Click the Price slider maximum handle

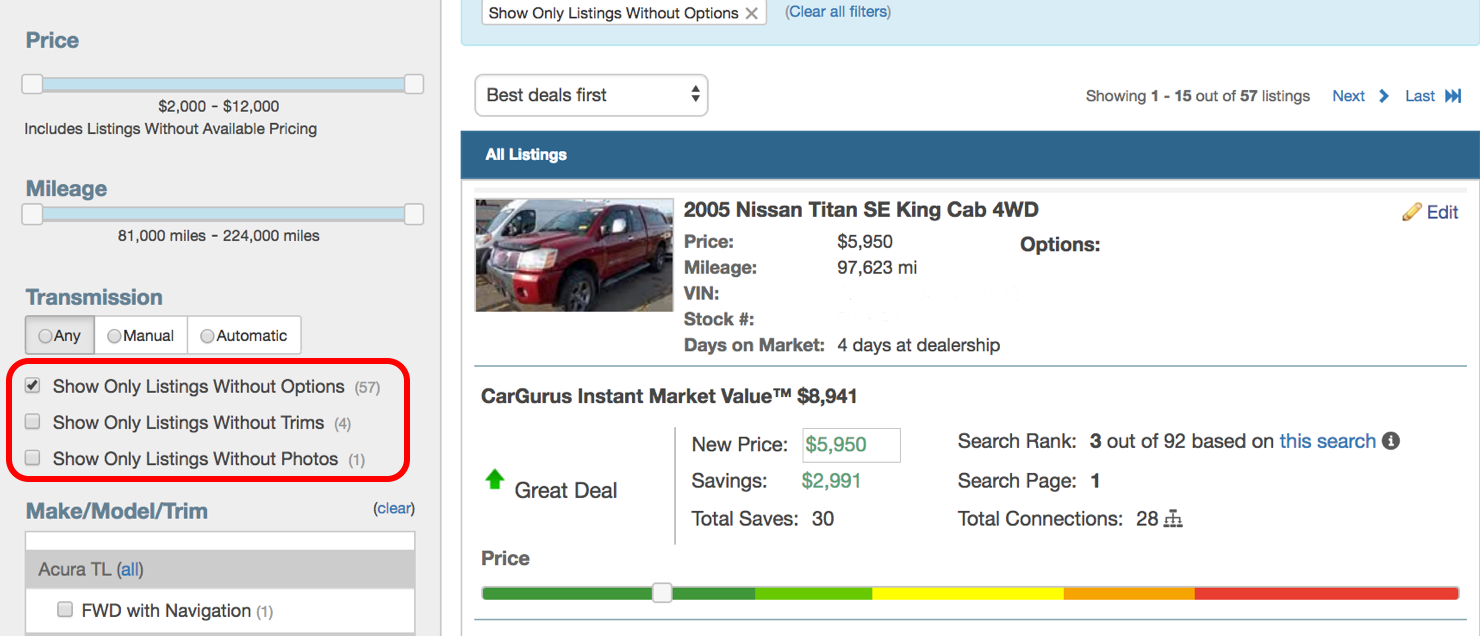coord(413,84)
